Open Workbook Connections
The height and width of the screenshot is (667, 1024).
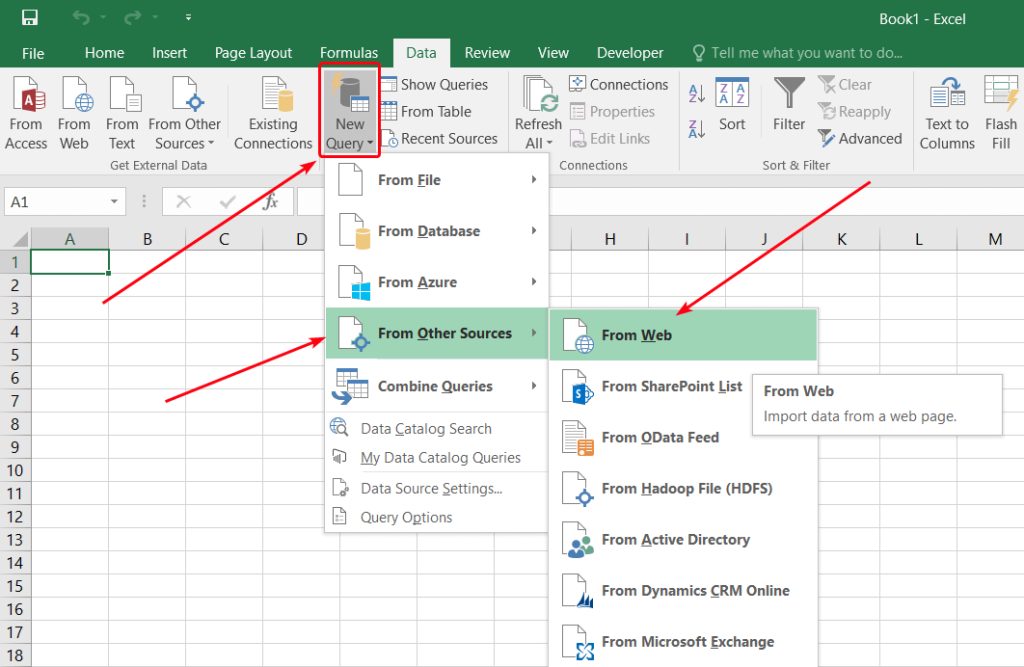coord(619,84)
